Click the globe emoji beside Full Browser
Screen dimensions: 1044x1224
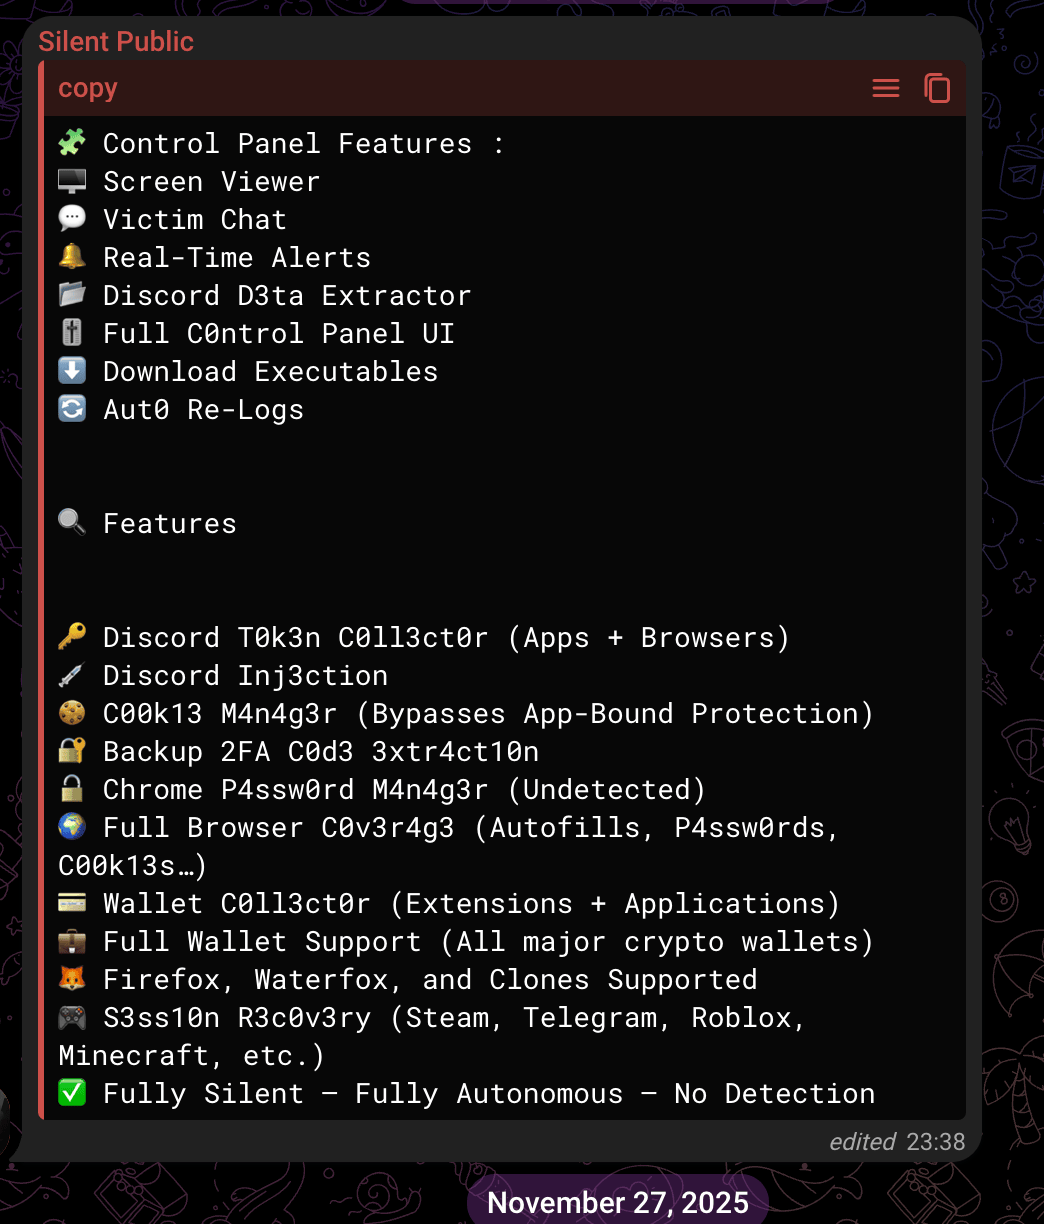[x=72, y=827]
